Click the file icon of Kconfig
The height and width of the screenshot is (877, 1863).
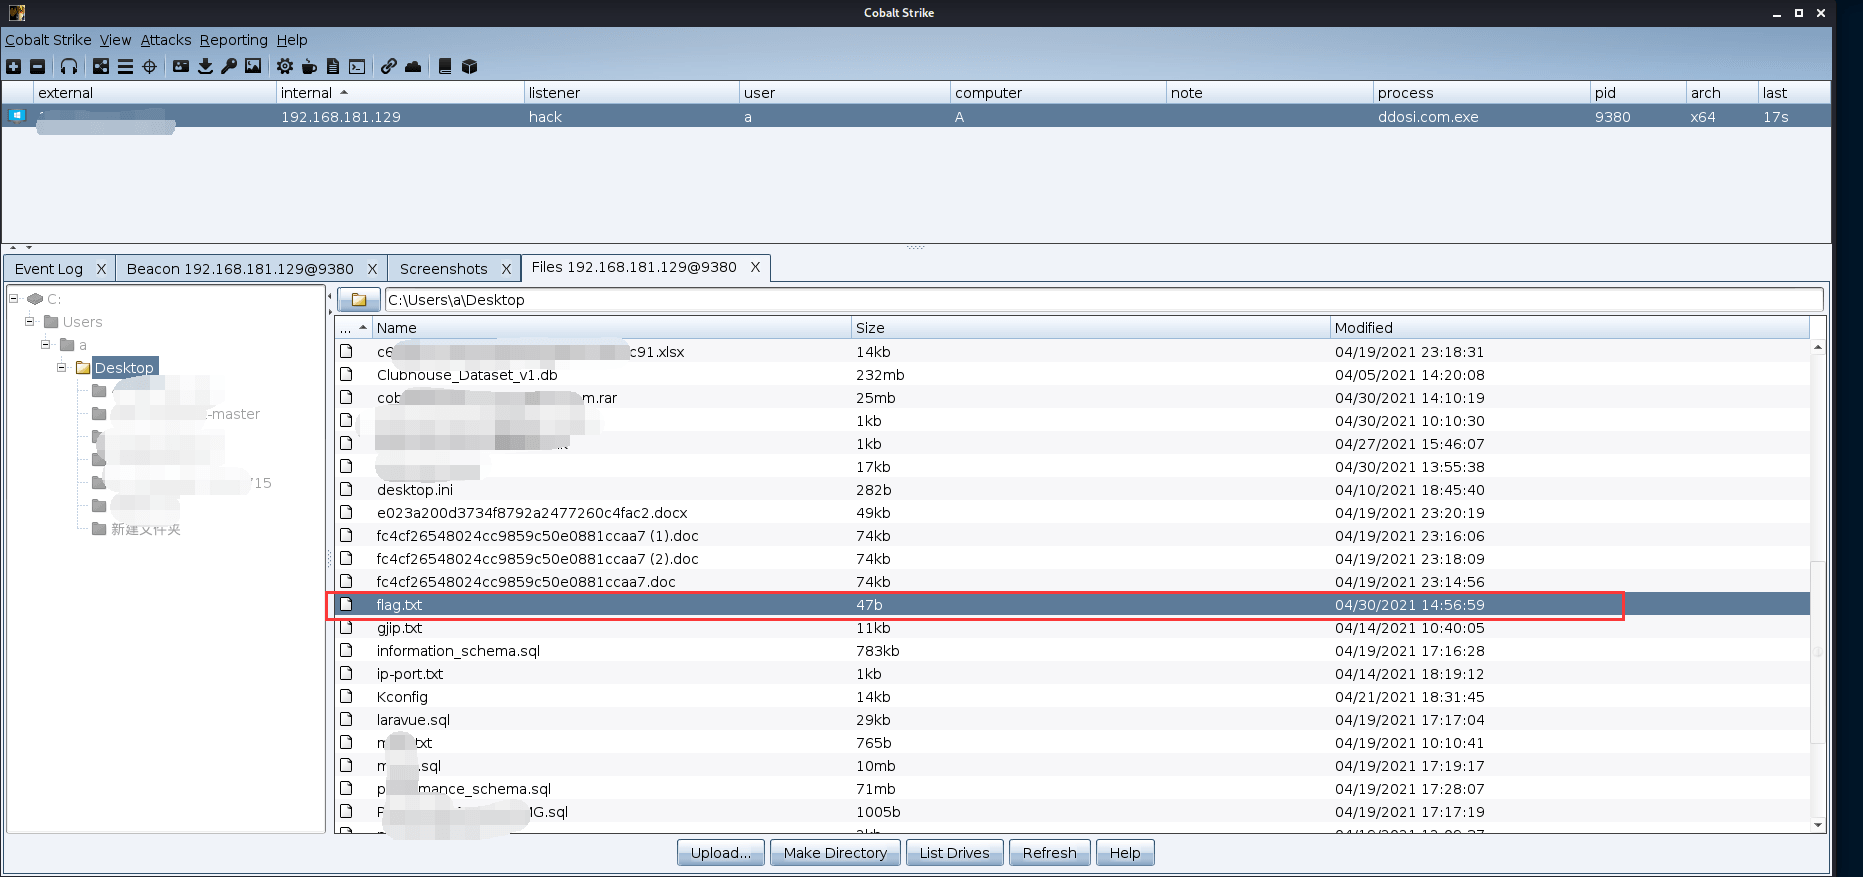(346, 696)
